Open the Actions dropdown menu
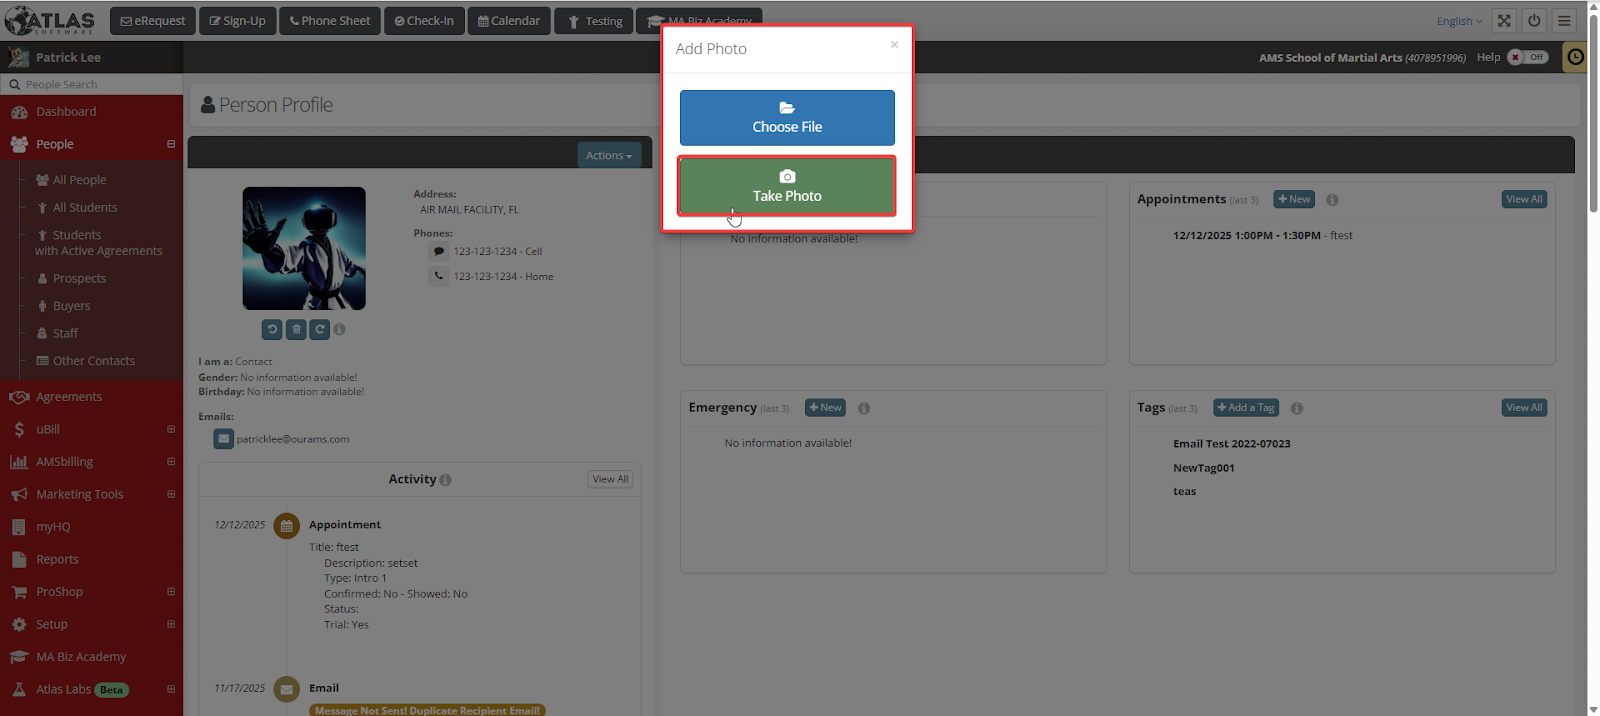 (x=608, y=155)
